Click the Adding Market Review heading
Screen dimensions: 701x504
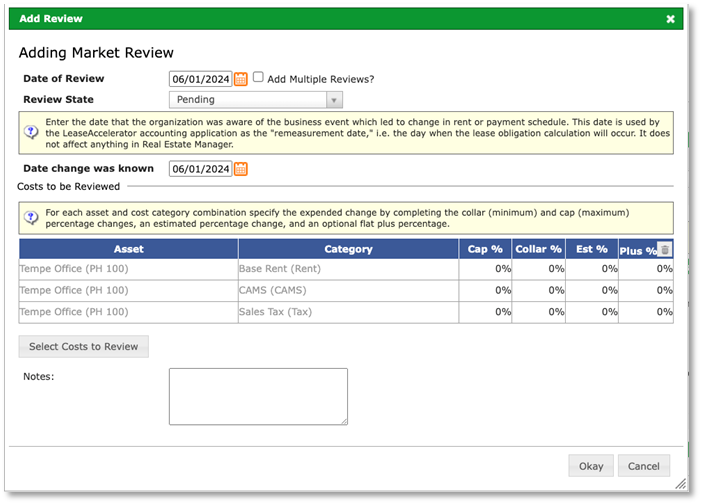pos(96,53)
